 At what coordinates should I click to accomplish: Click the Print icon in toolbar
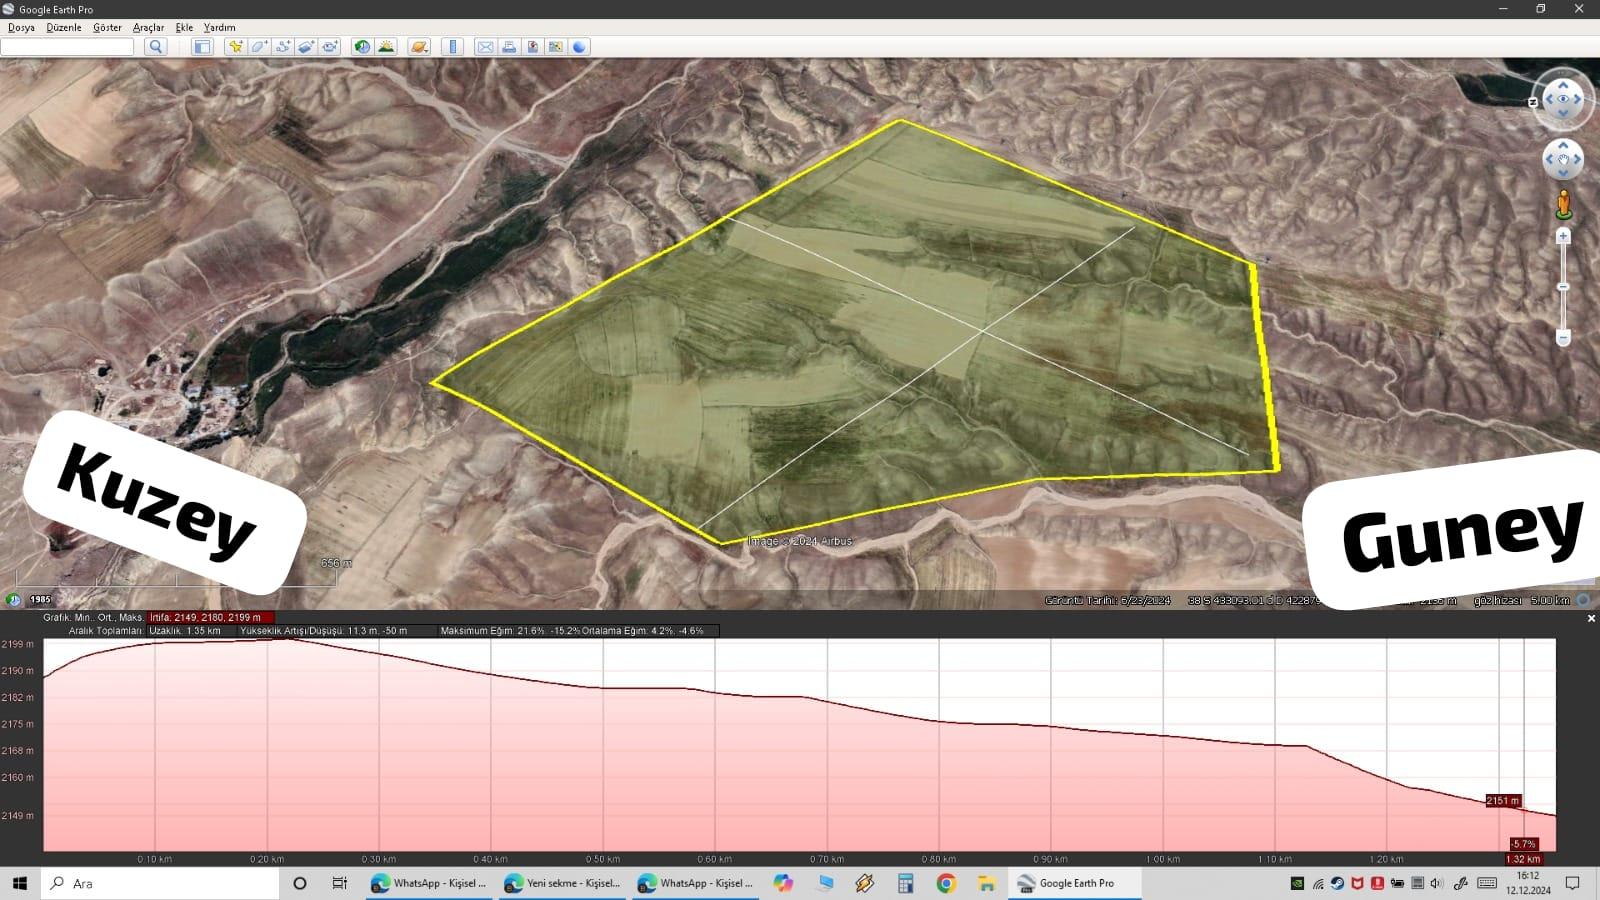[x=509, y=47]
